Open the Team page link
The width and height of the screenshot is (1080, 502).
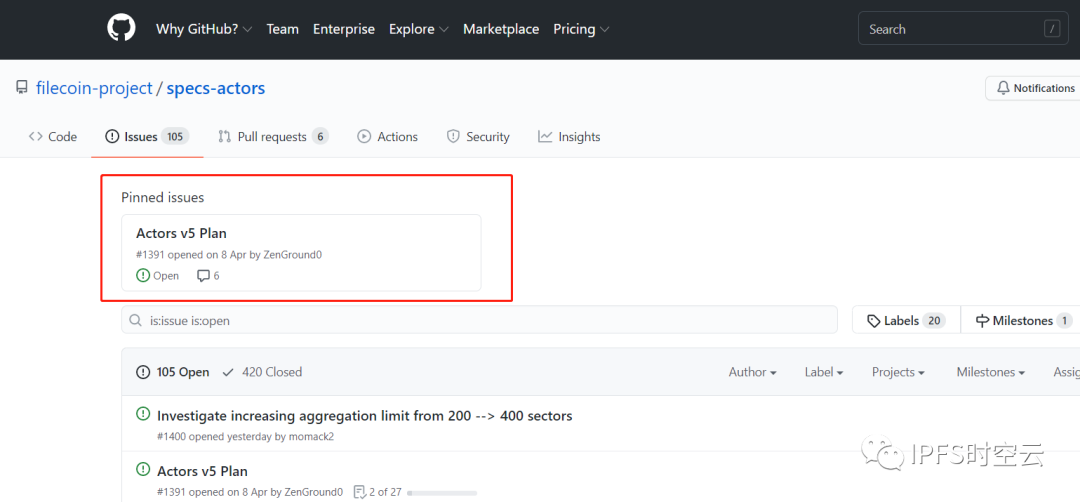pos(282,29)
